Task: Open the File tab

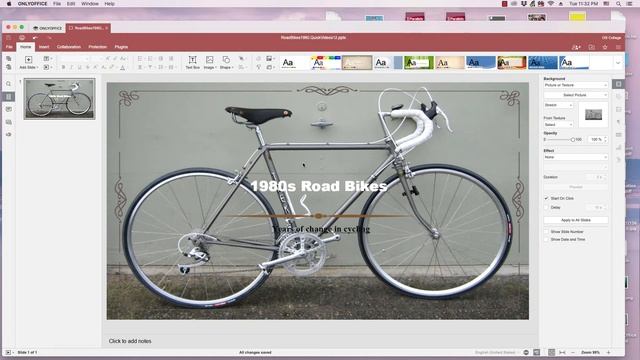Action: pos(9,47)
